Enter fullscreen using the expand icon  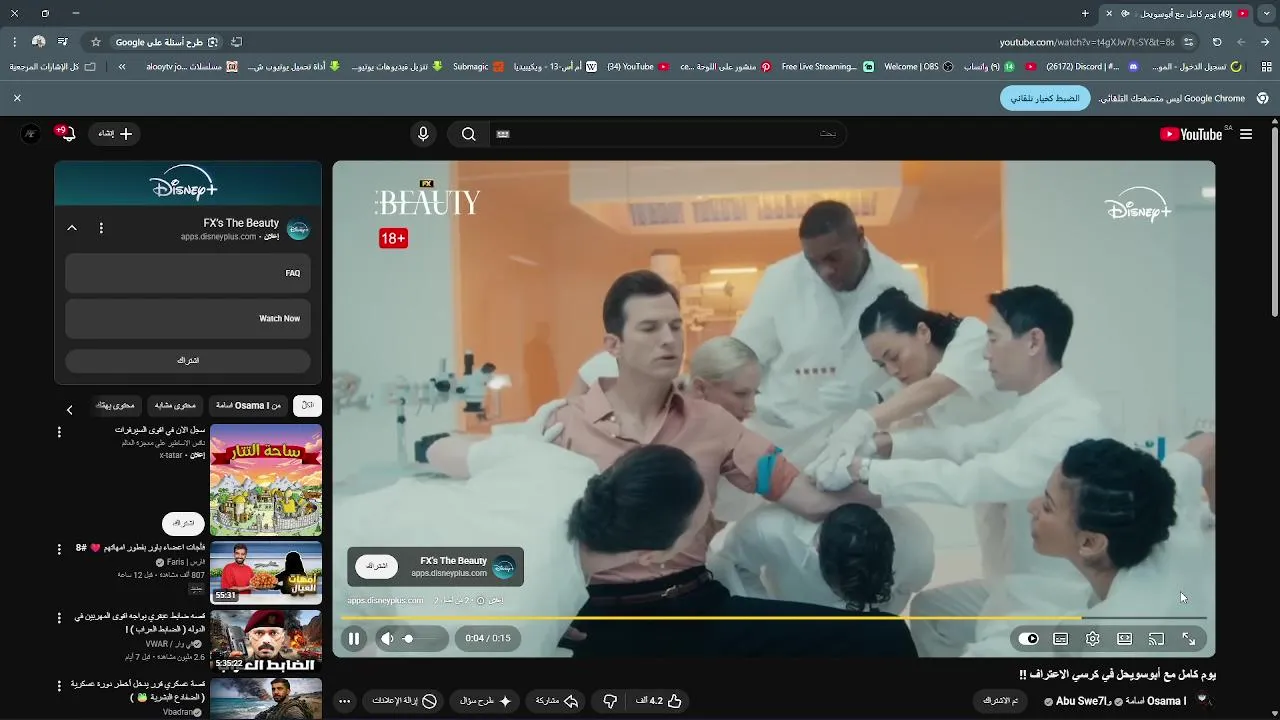coord(1189,639)
